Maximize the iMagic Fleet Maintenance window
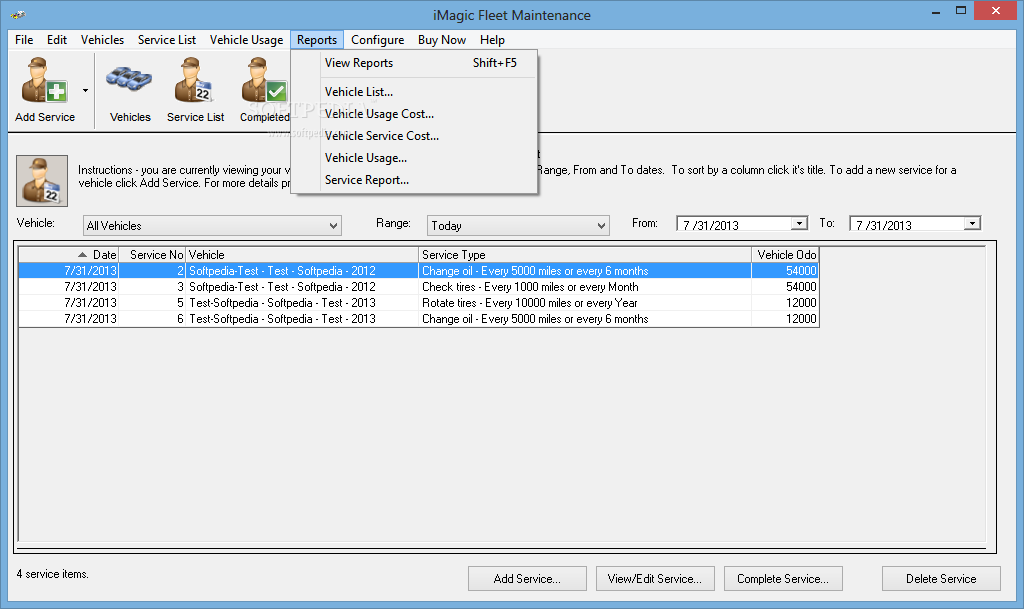1024x609 pixels. point(961,10)
